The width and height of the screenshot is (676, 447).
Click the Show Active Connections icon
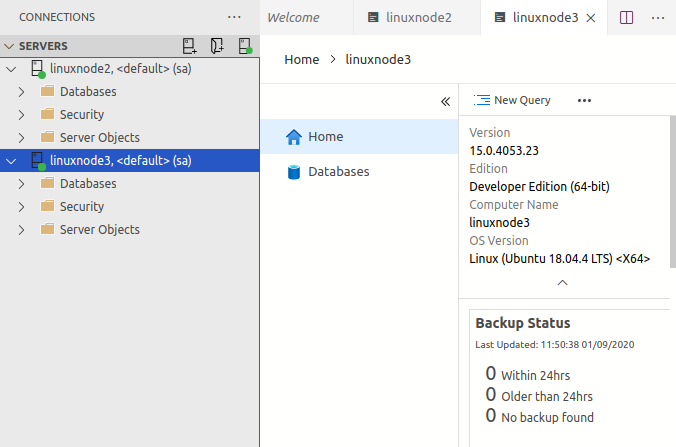(245, 46)
